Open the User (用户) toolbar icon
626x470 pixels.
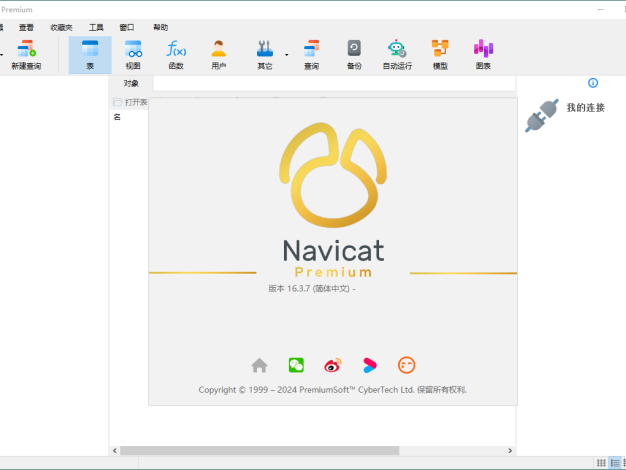tap(218, 55)
